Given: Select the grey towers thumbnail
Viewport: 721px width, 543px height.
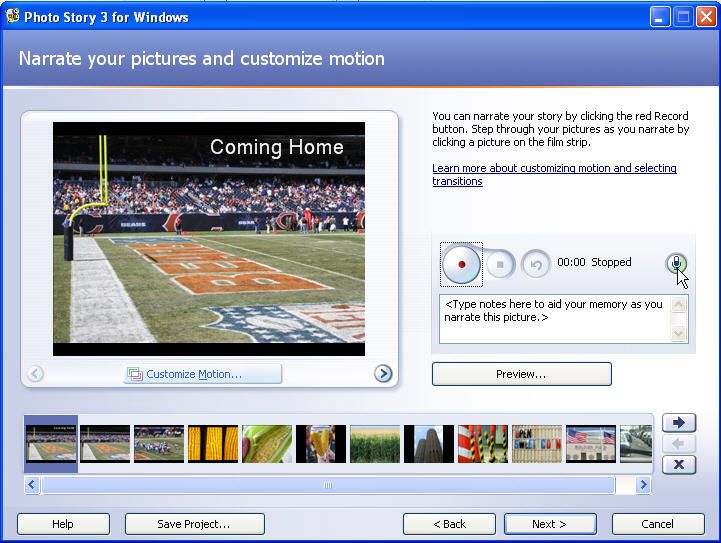Looking at the screenshot, I should pyautogui.click(x=429, y=444).
